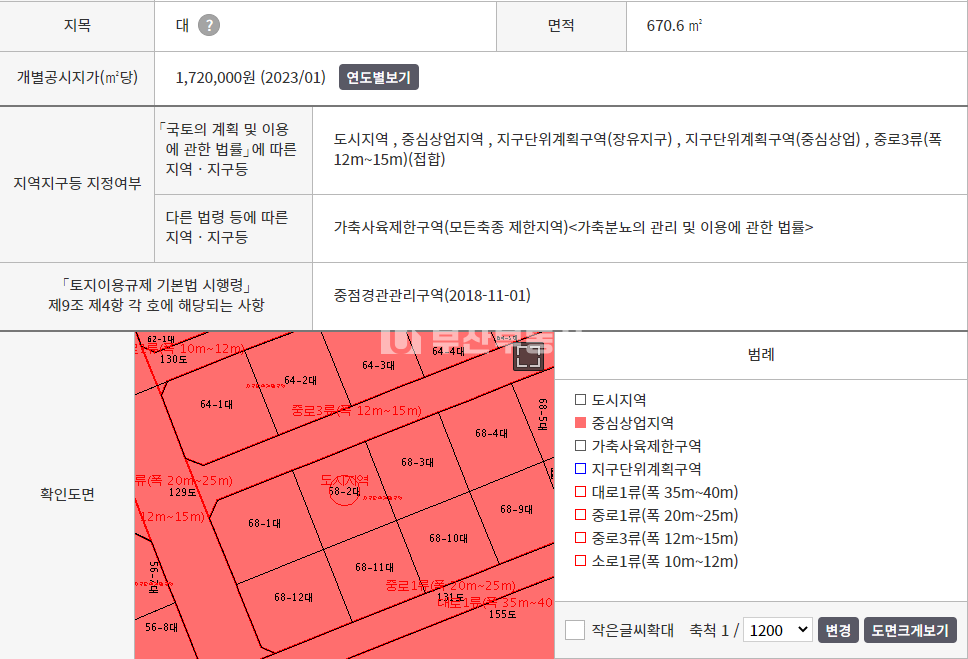Viewport: 968px width, 659px height.
Task: Open 도면크게보기 large map view
Action: coord(909,630)
